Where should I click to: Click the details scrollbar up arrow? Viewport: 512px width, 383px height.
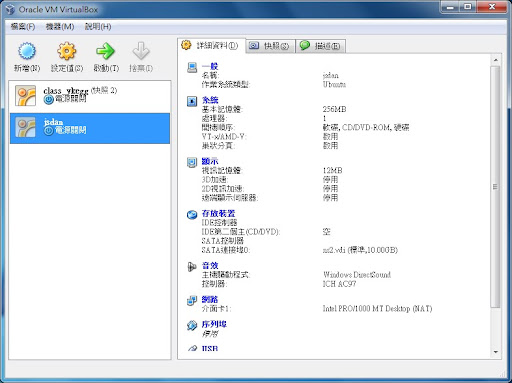click(x=496, y=60)
